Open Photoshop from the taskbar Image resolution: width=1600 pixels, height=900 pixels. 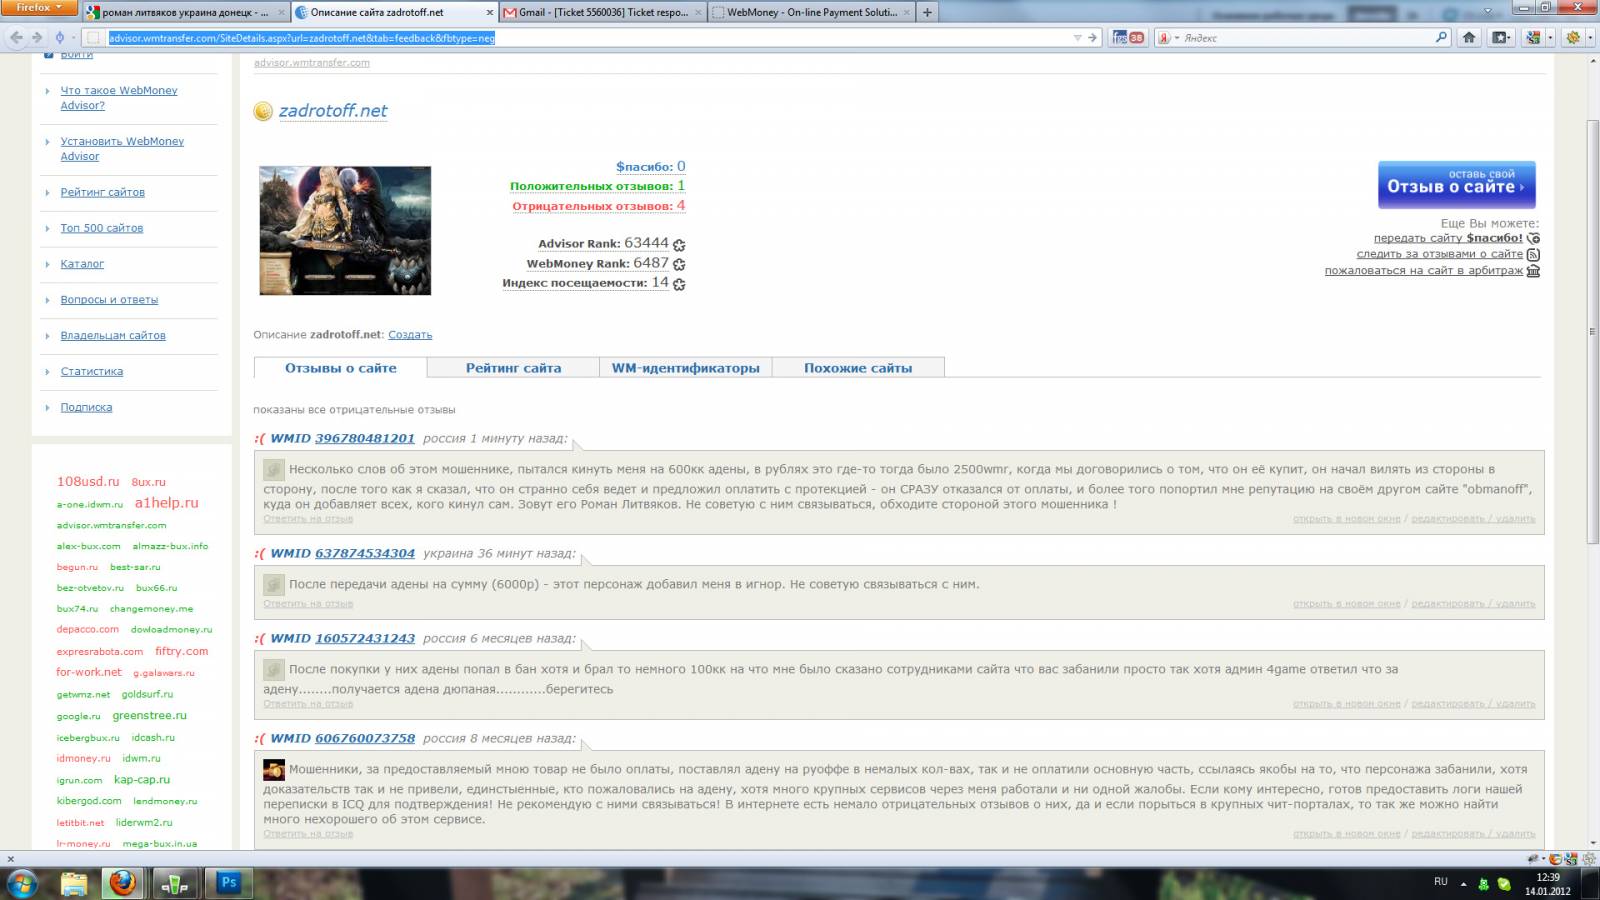point(228,883)
